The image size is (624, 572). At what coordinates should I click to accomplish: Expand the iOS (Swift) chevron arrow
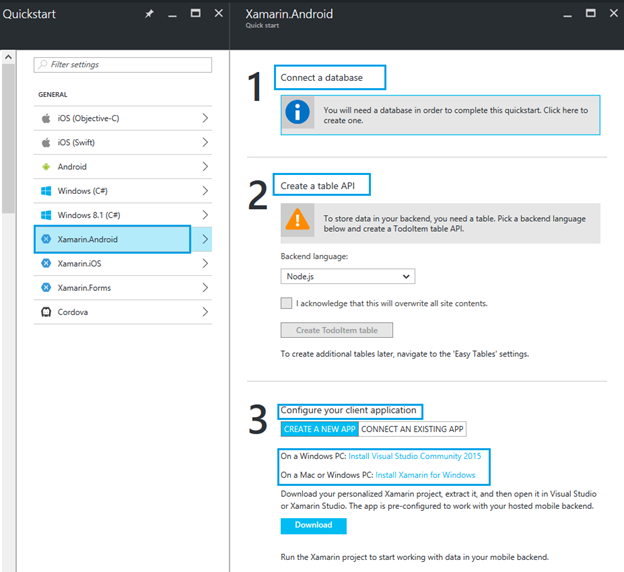[205, 143]
